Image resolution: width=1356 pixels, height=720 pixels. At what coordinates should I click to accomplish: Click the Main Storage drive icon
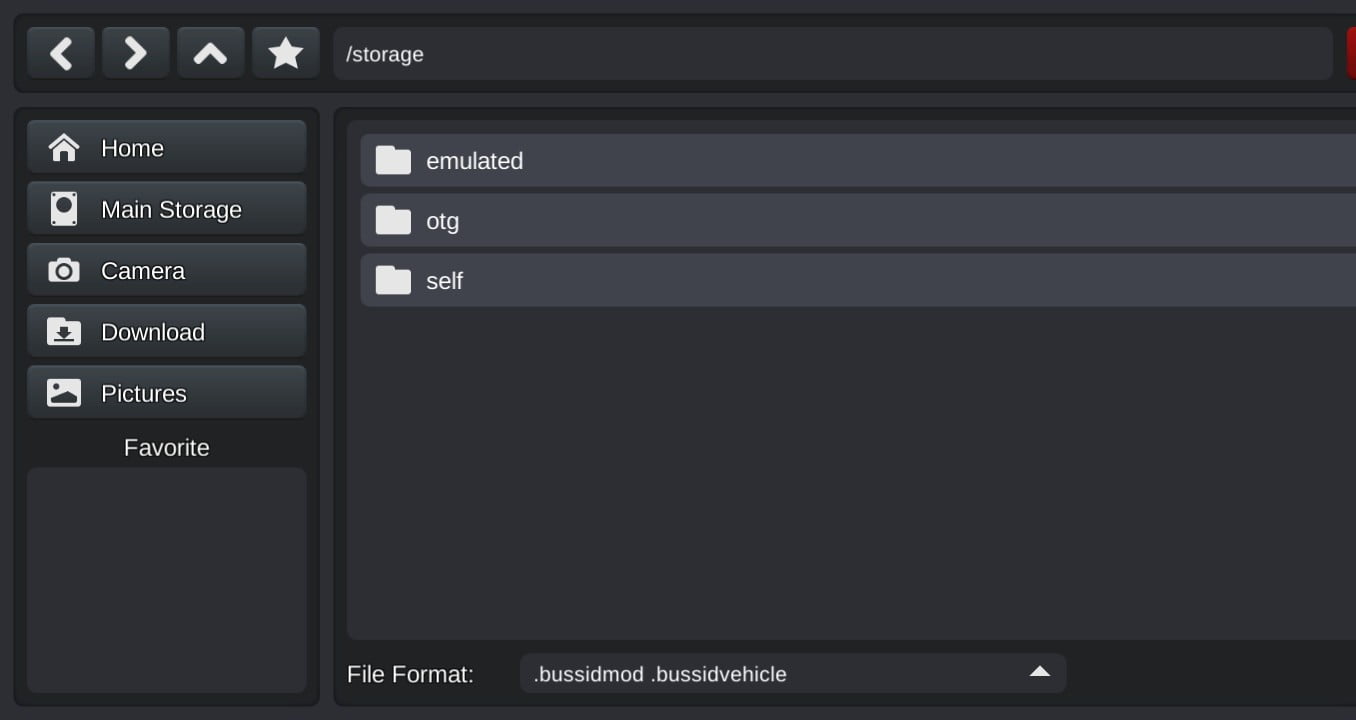pyautogui.click(x=64, y=209)
